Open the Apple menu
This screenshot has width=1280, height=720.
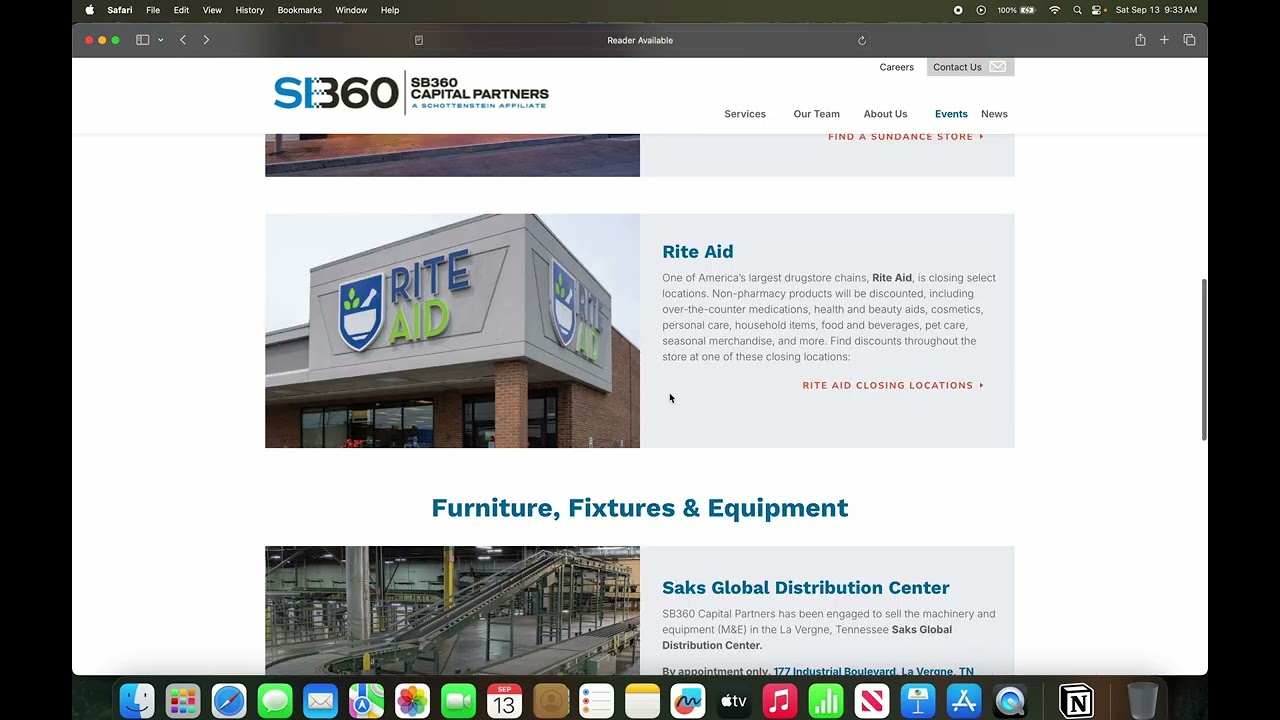pos(89,10)
